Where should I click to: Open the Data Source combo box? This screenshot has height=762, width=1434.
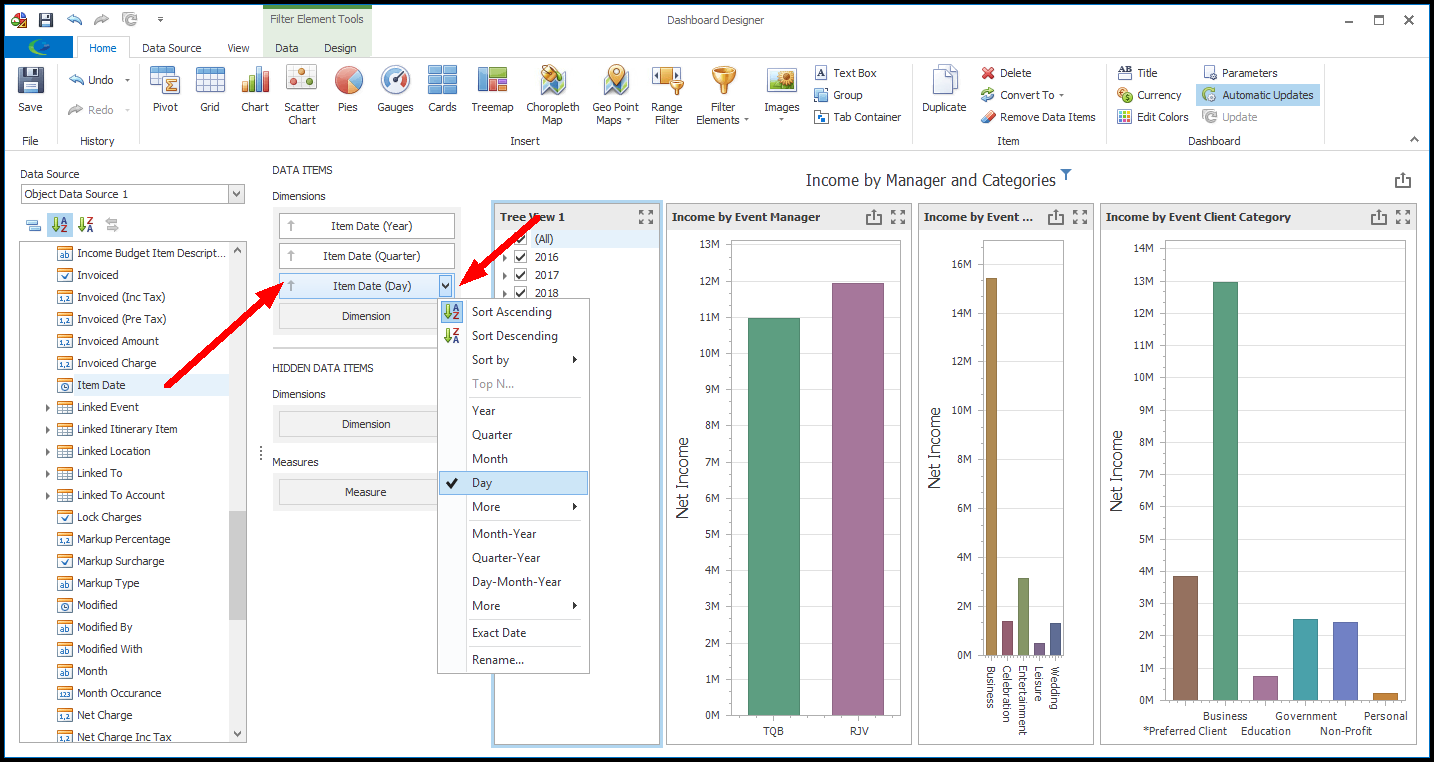[x=132, y=194]
